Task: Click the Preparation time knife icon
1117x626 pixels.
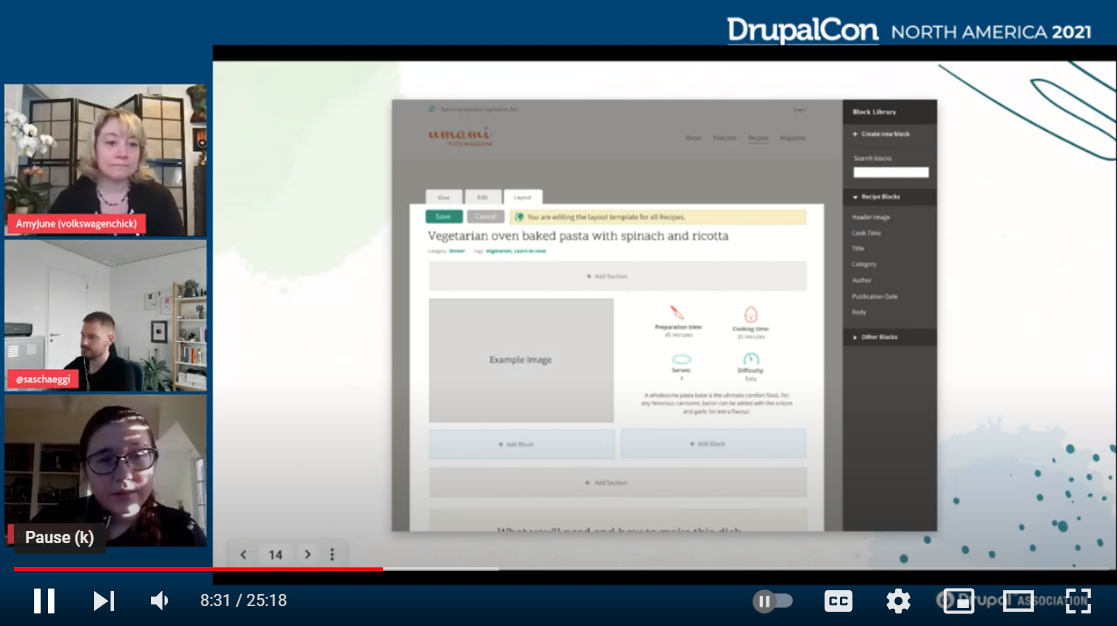Action: (x=677, y=313)
